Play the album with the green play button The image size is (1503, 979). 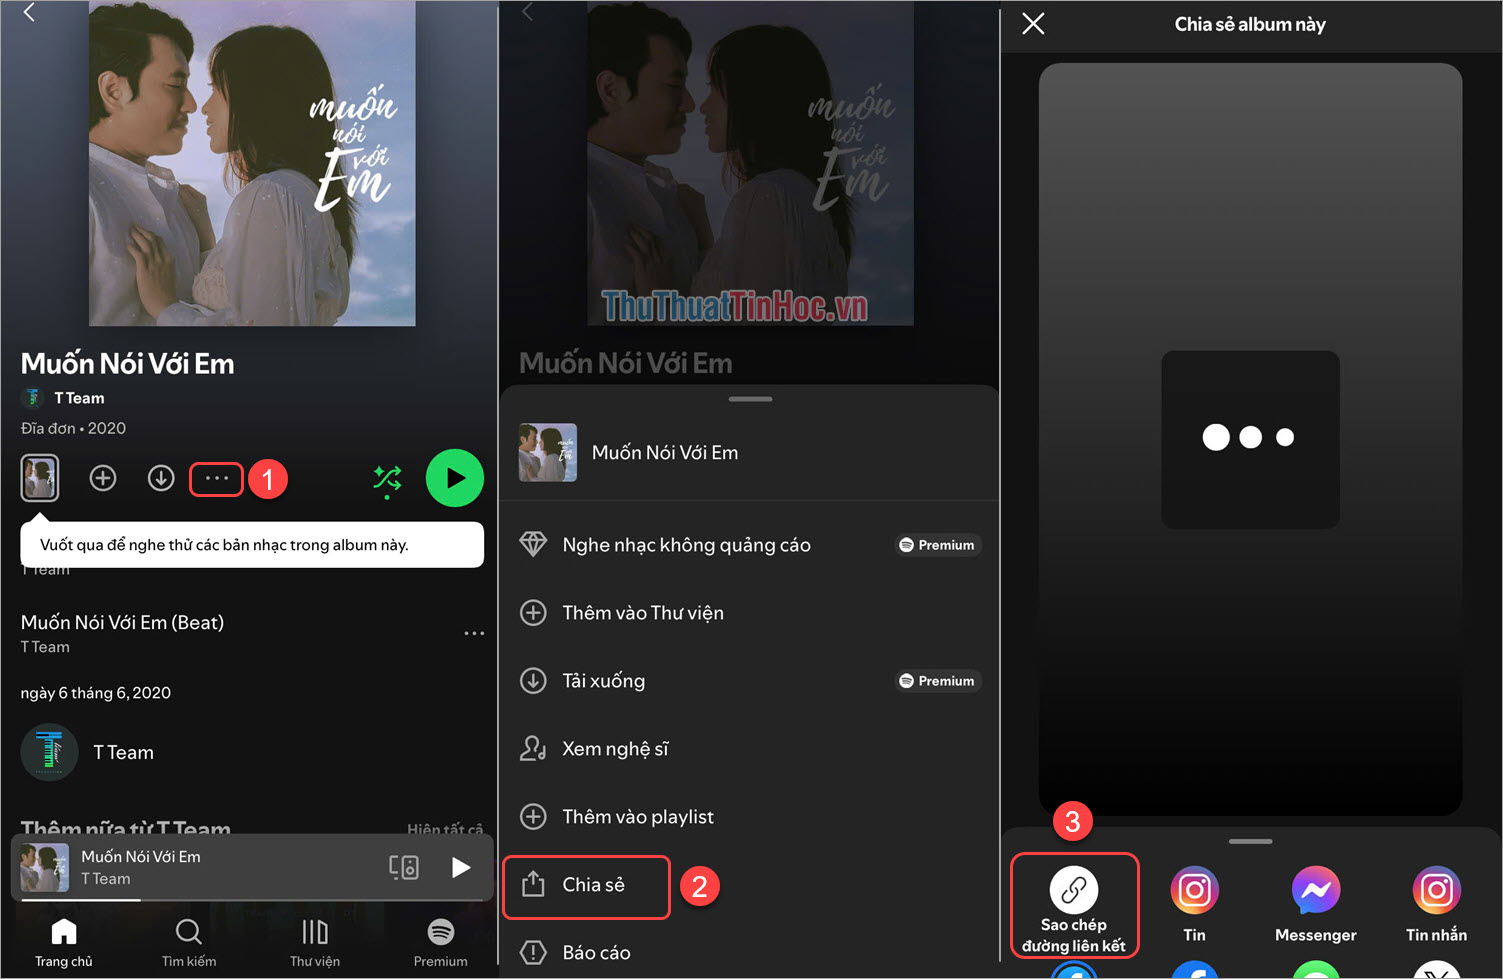[455, 478]
